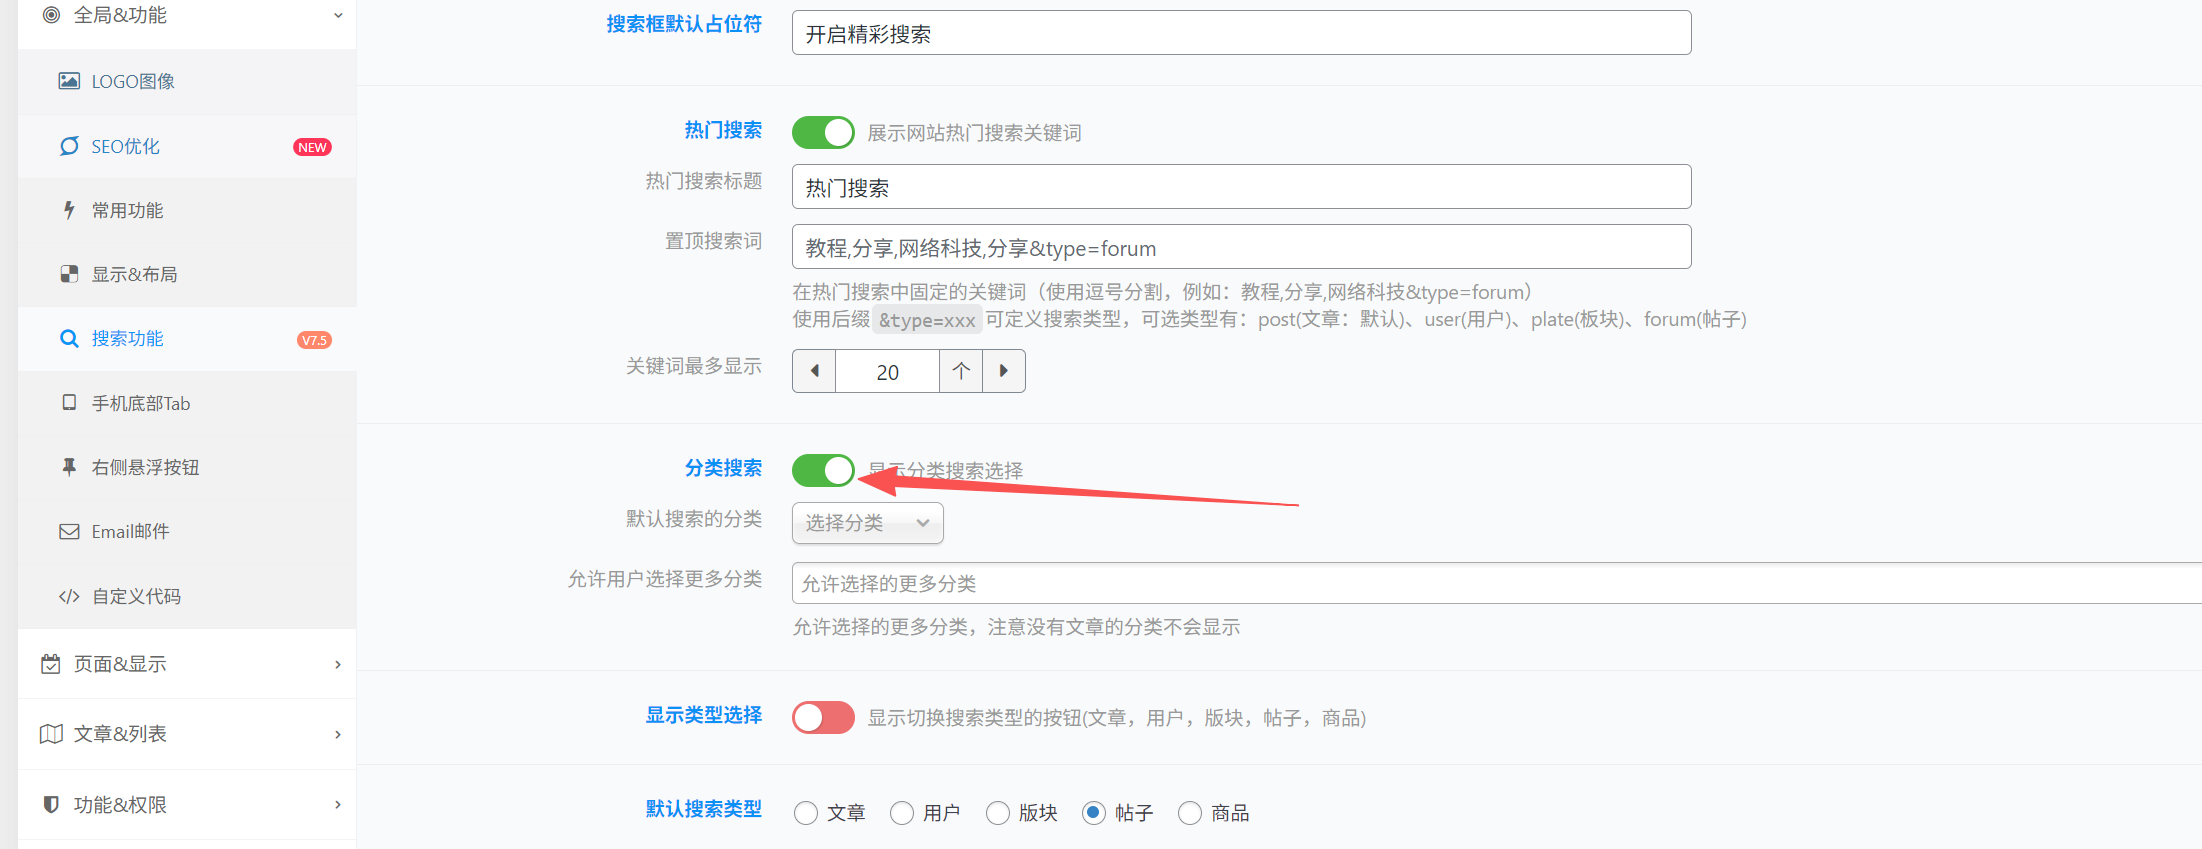
Task: Click the 搜索功能 magnifier icon
Action: [x=69, y=339]
